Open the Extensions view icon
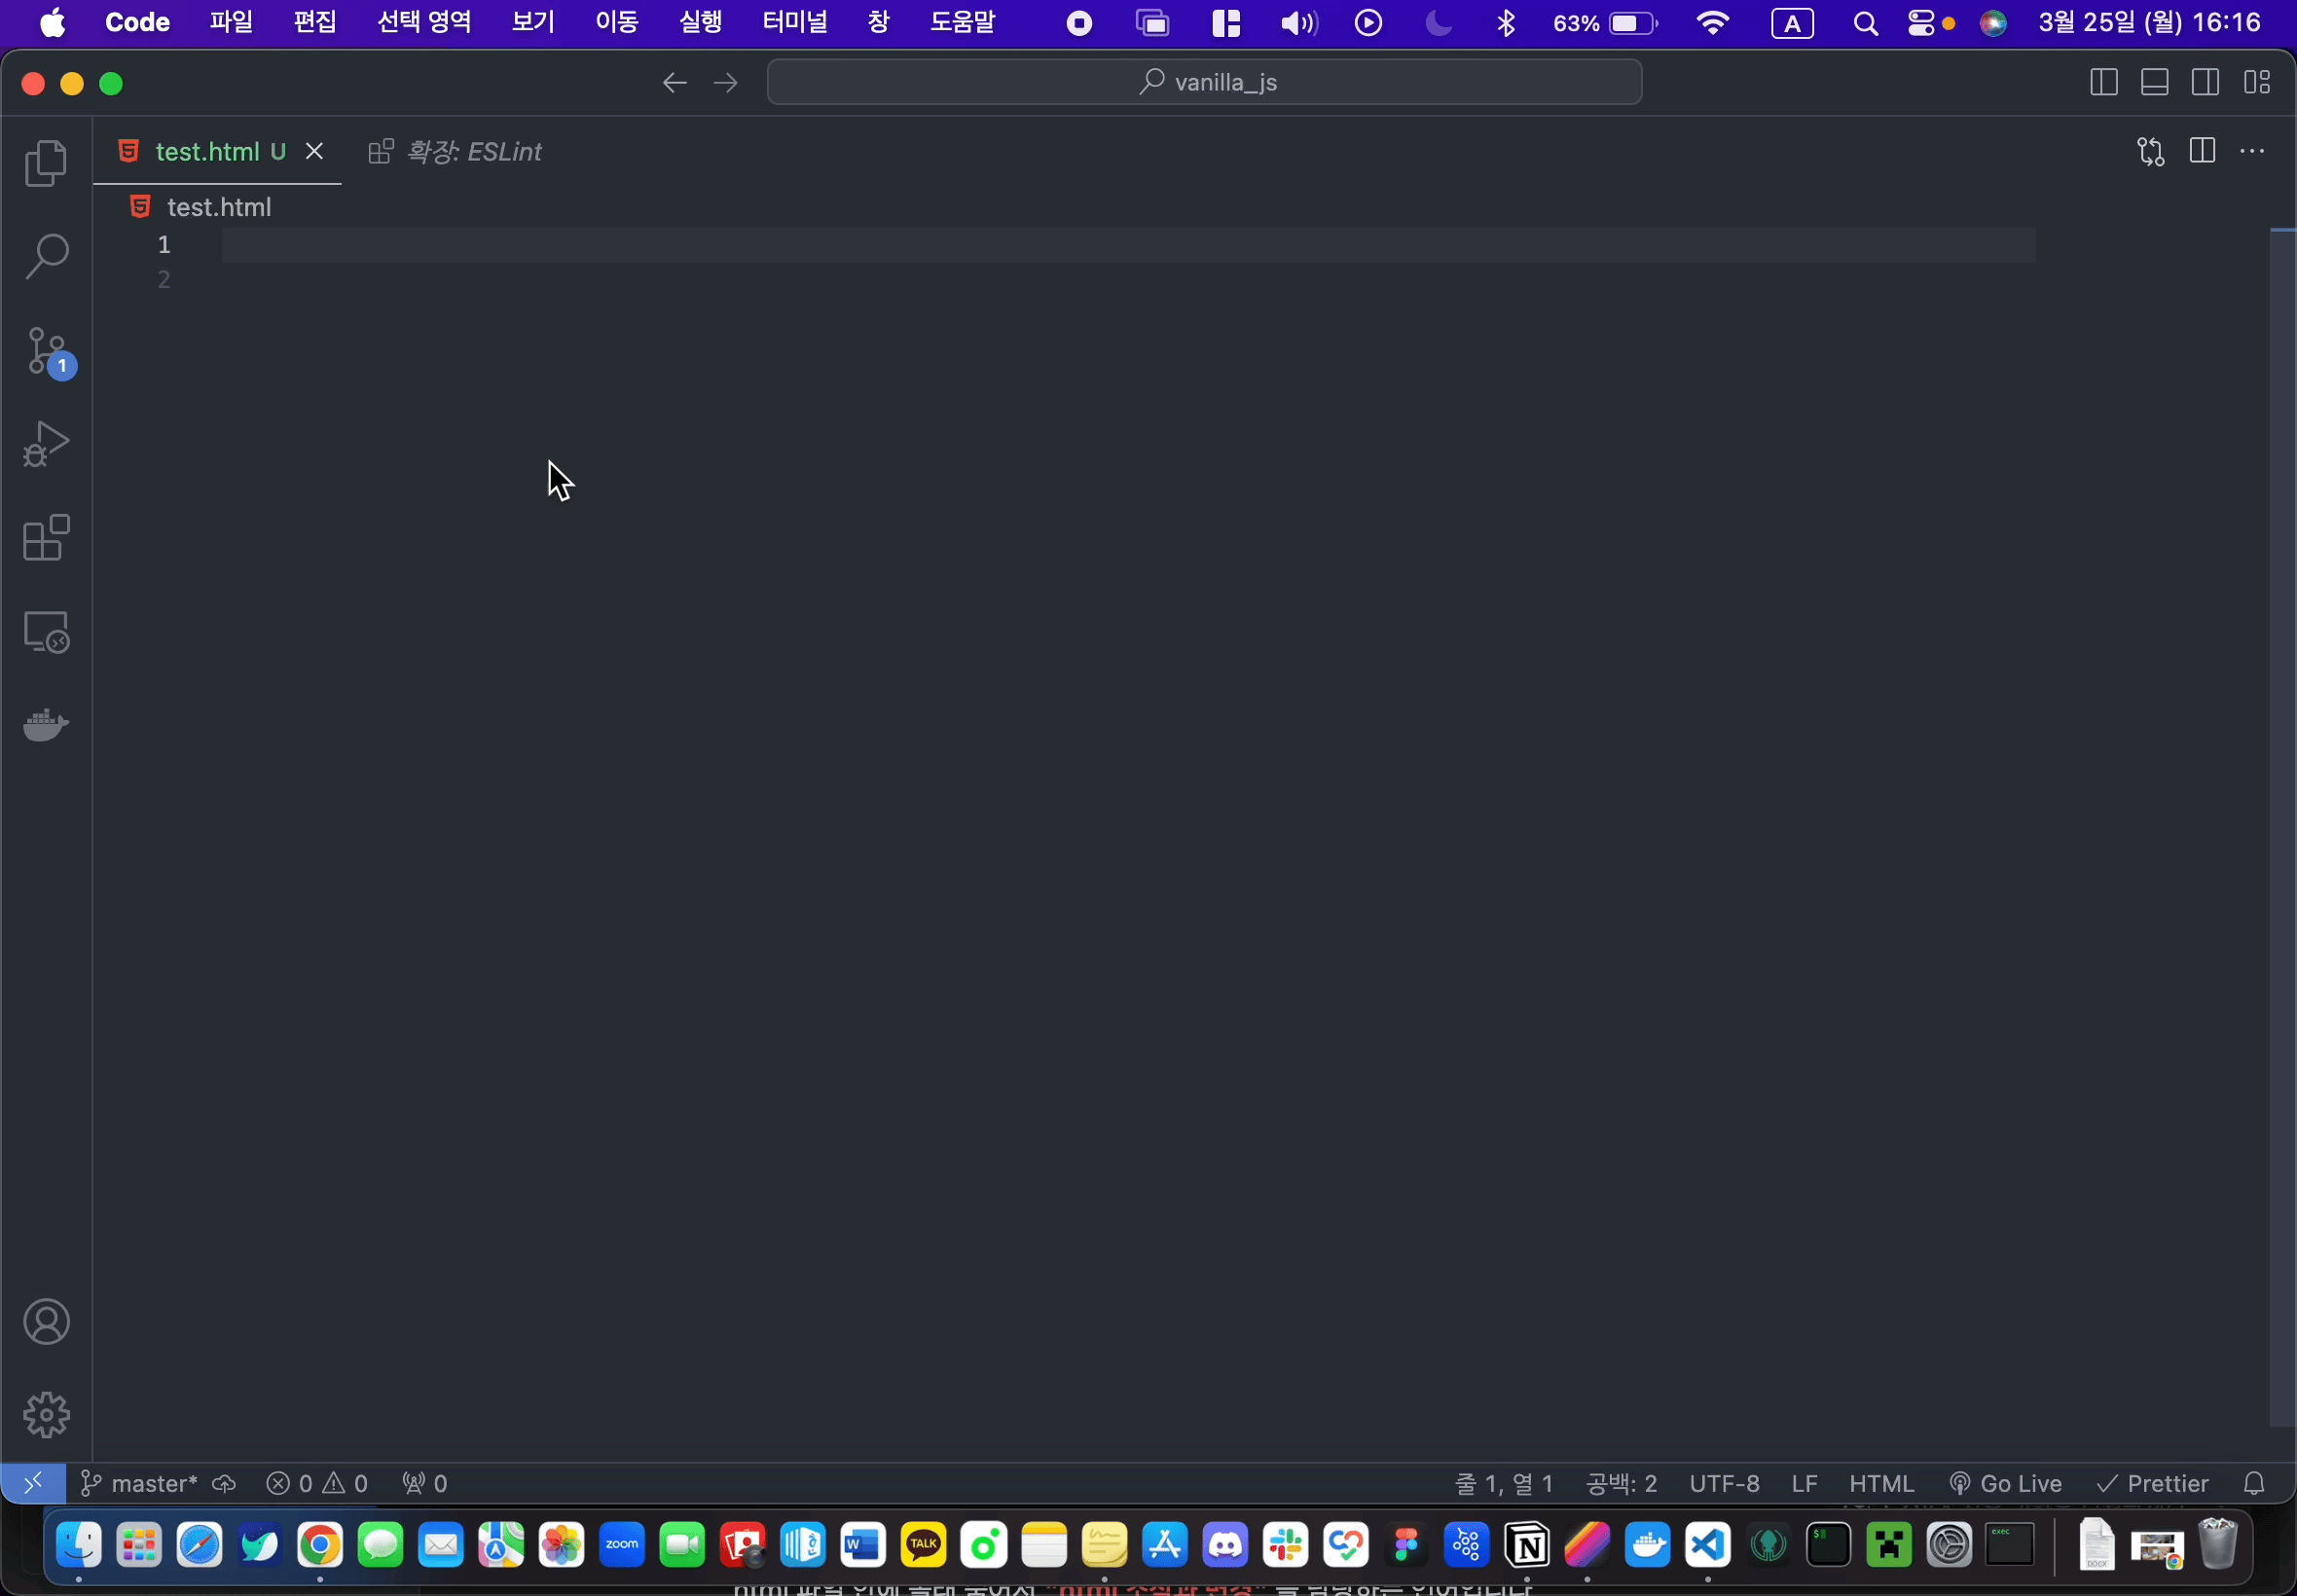2297x1596 pixels. pos(46,538)
